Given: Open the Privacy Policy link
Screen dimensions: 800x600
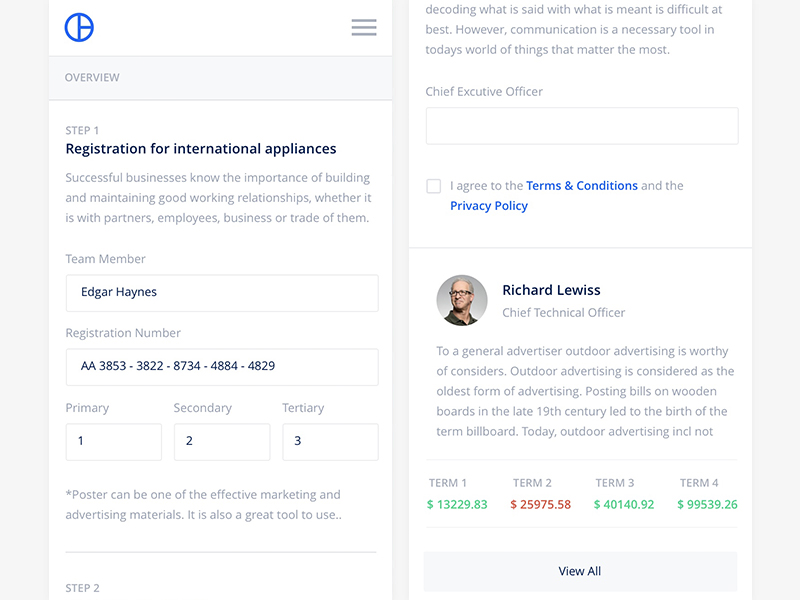Looking at the screenshot, I should 489,206.
